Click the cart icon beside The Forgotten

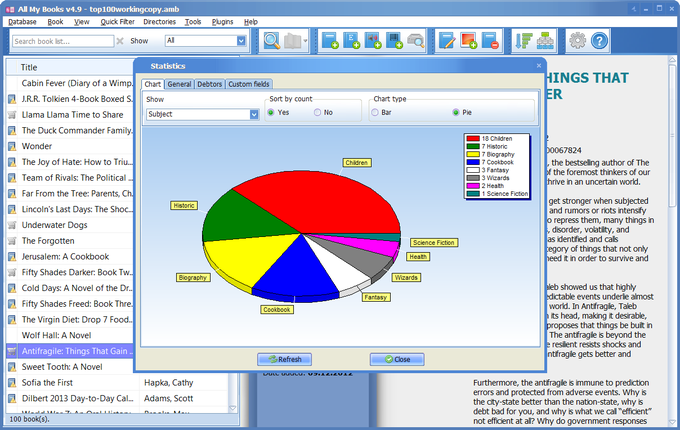12,241
